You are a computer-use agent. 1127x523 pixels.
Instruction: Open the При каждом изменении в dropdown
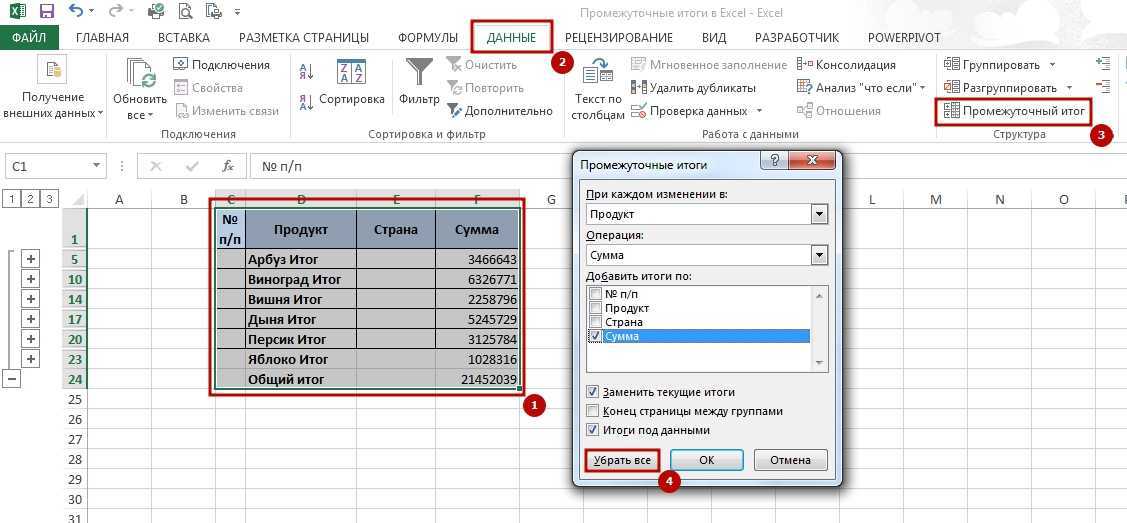tap(819, 214)
